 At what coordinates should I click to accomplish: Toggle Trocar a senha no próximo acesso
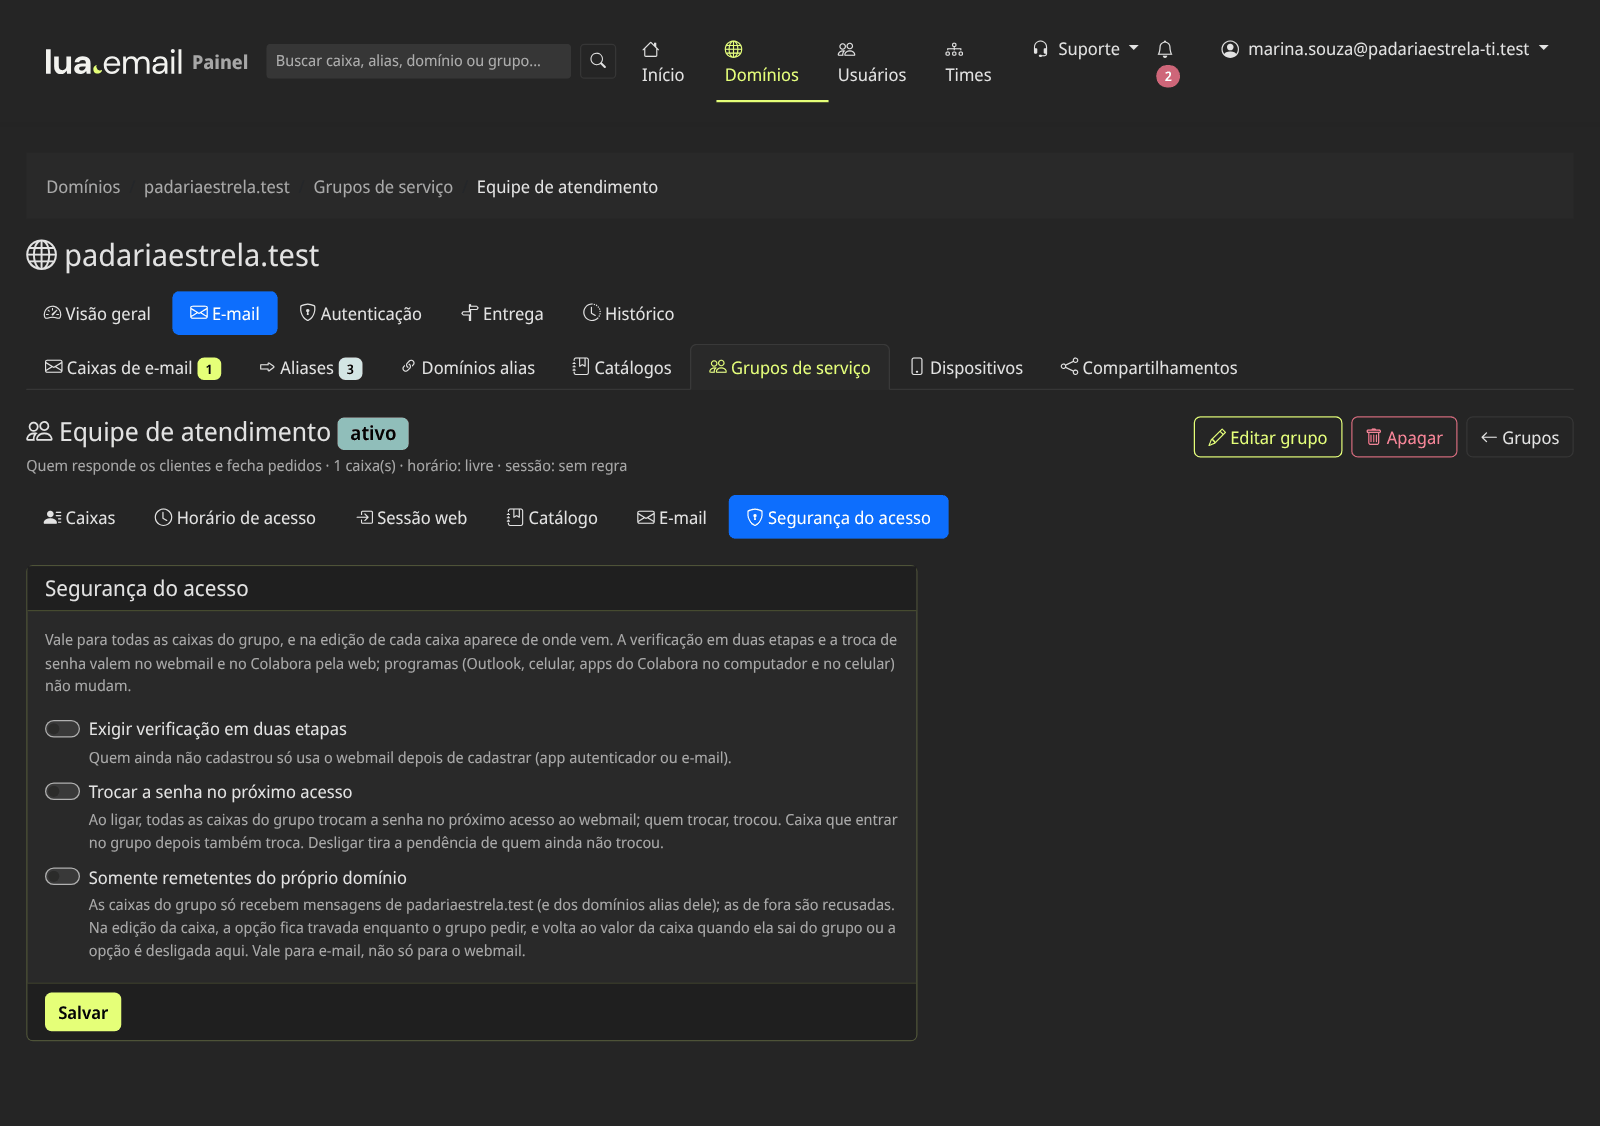click(x=62, y=792)
